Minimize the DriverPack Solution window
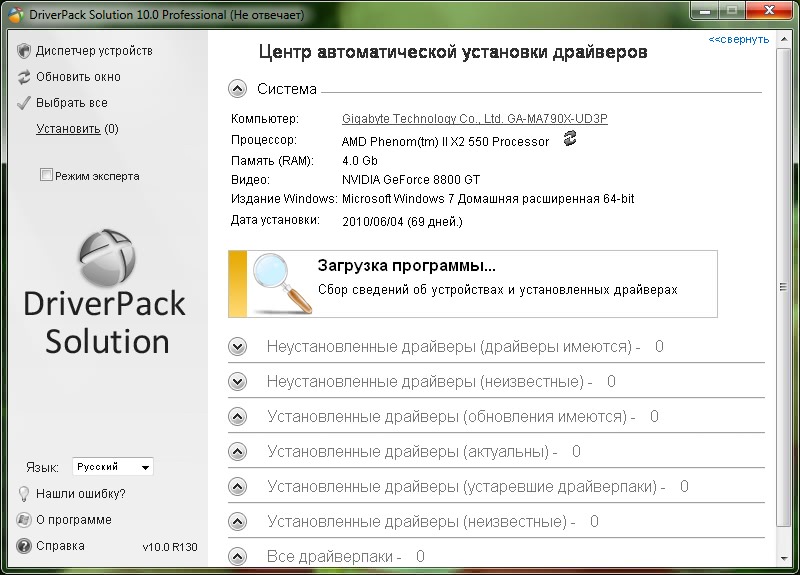 coord(705,10)
